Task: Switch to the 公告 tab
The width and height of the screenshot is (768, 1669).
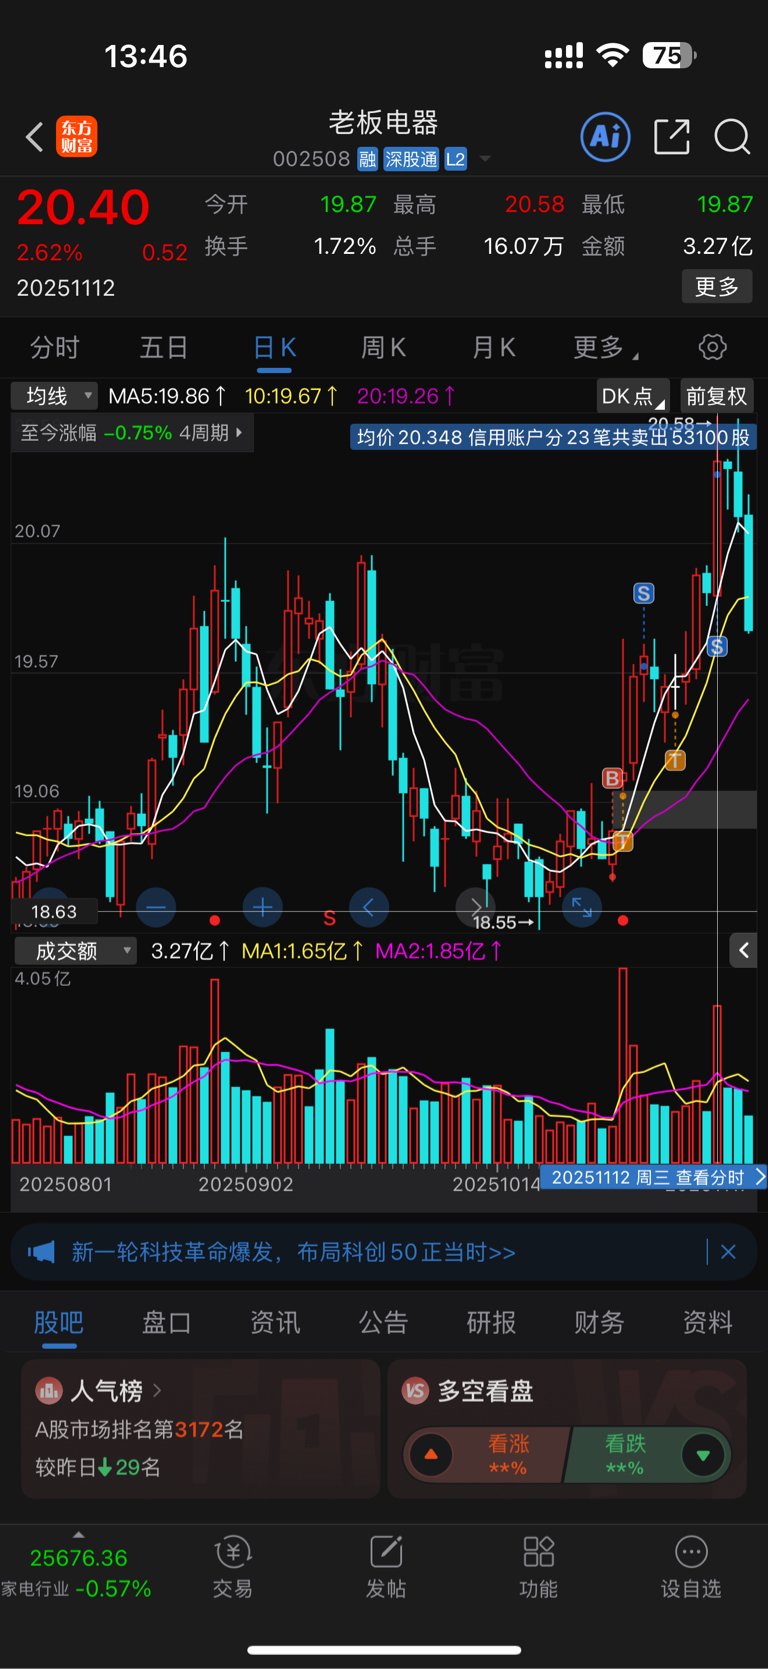Action: [383, 1322]
